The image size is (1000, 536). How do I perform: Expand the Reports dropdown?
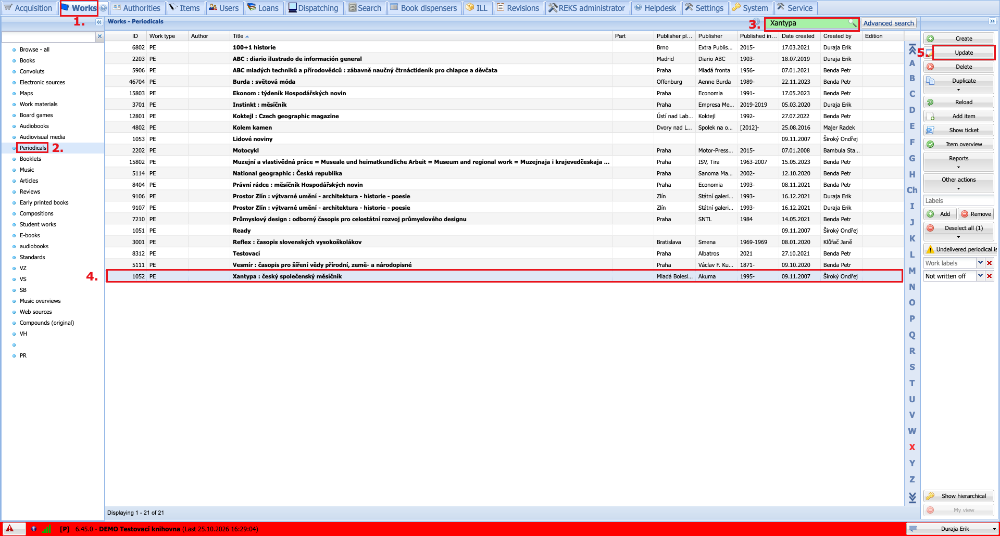pyautogui.click(x=959, y=161)
